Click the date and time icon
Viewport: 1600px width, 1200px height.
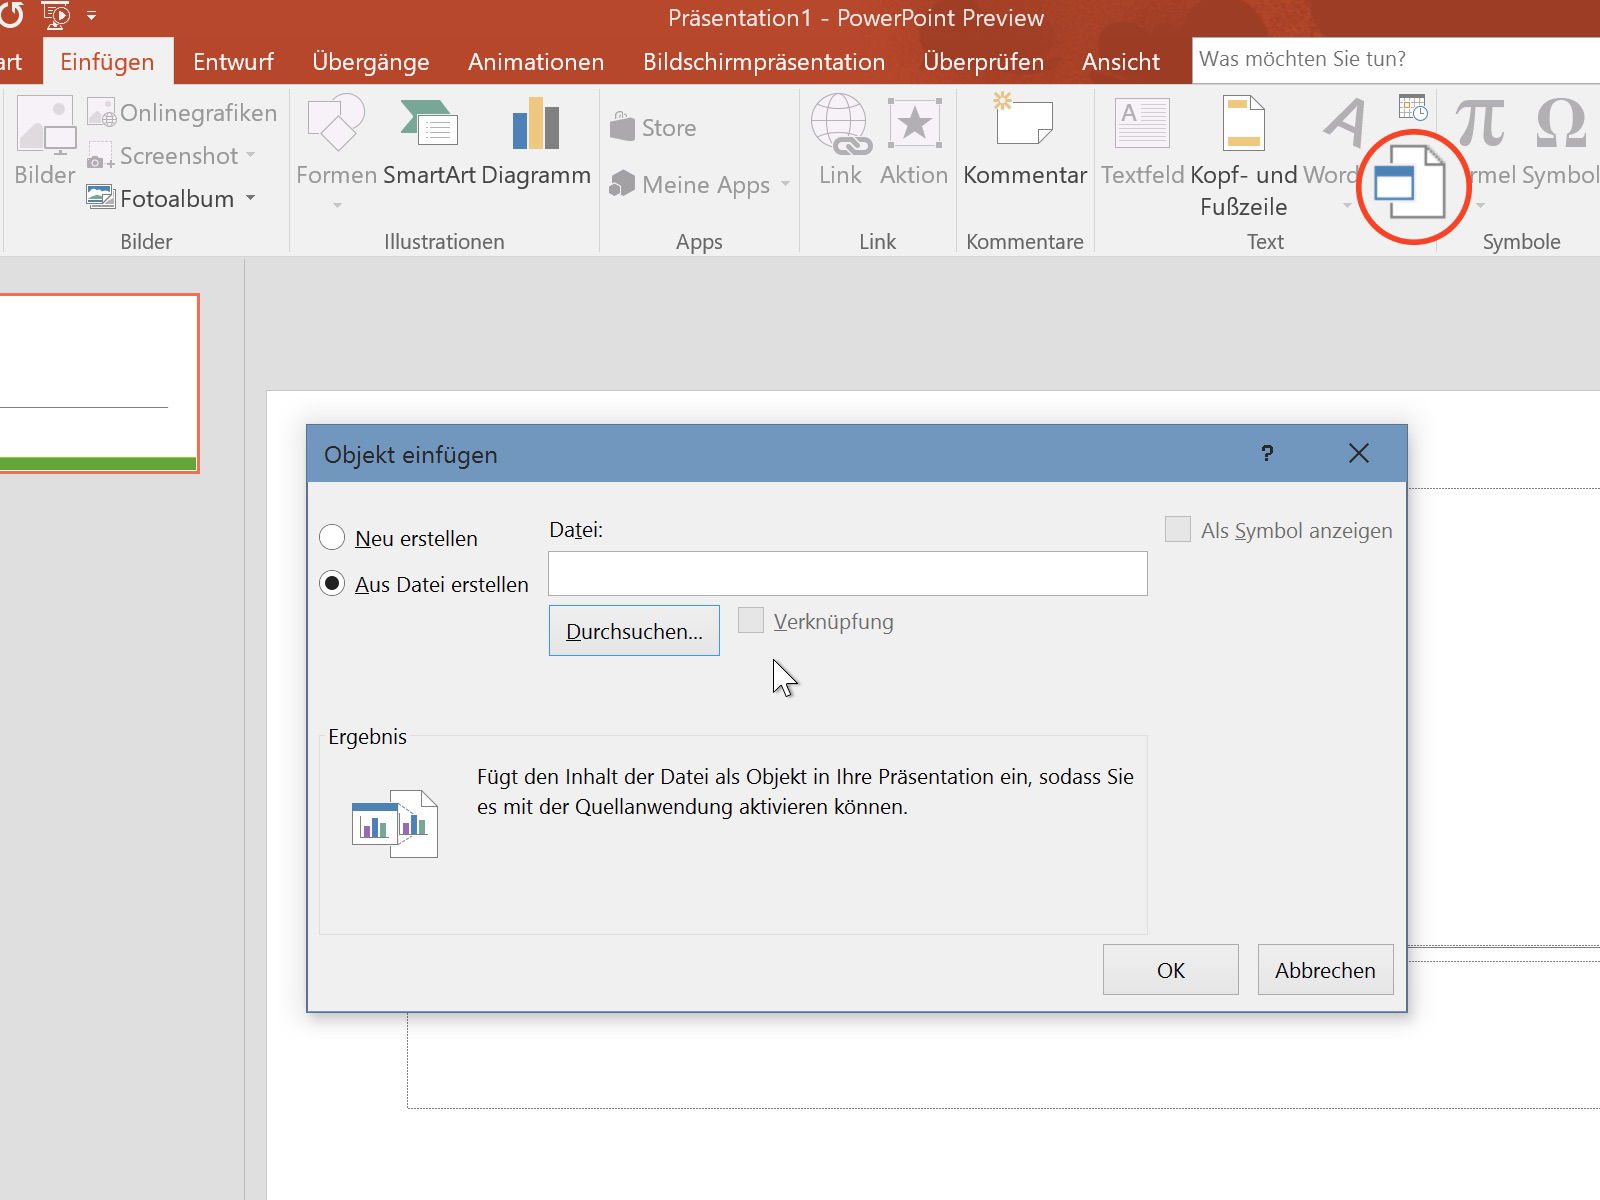1413,107
